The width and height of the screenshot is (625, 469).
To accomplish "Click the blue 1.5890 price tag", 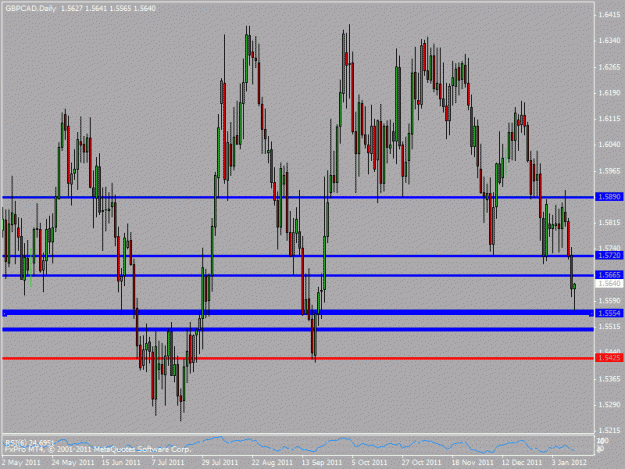I will click(609, 197).
